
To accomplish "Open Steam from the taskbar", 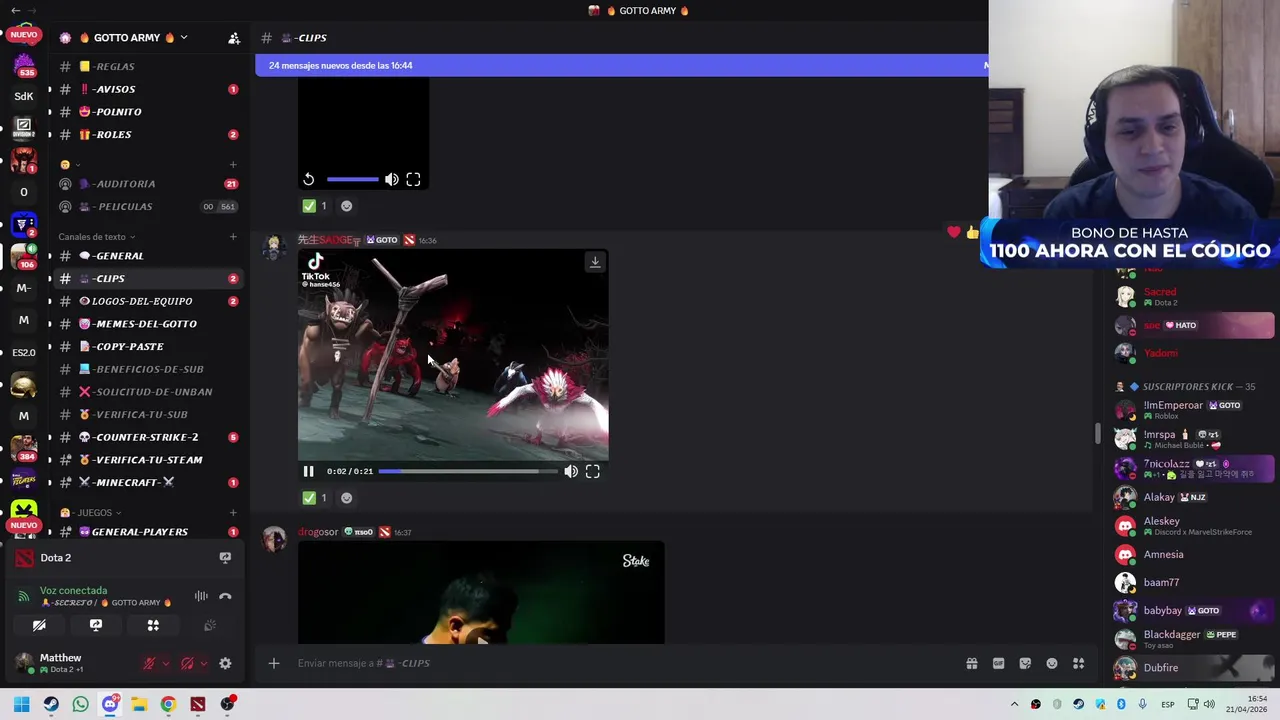I will coord(51,704).
